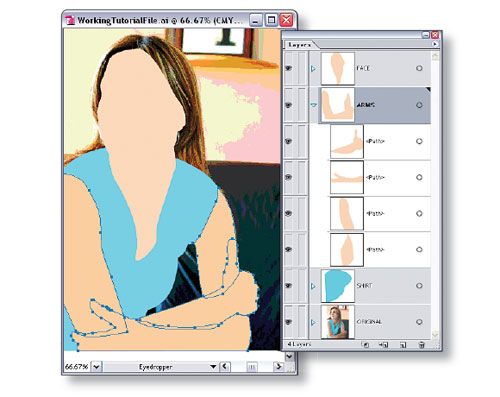Click the Create New Layer icon
Viewport: 500px width, 397px height.
tap(403, 345)
